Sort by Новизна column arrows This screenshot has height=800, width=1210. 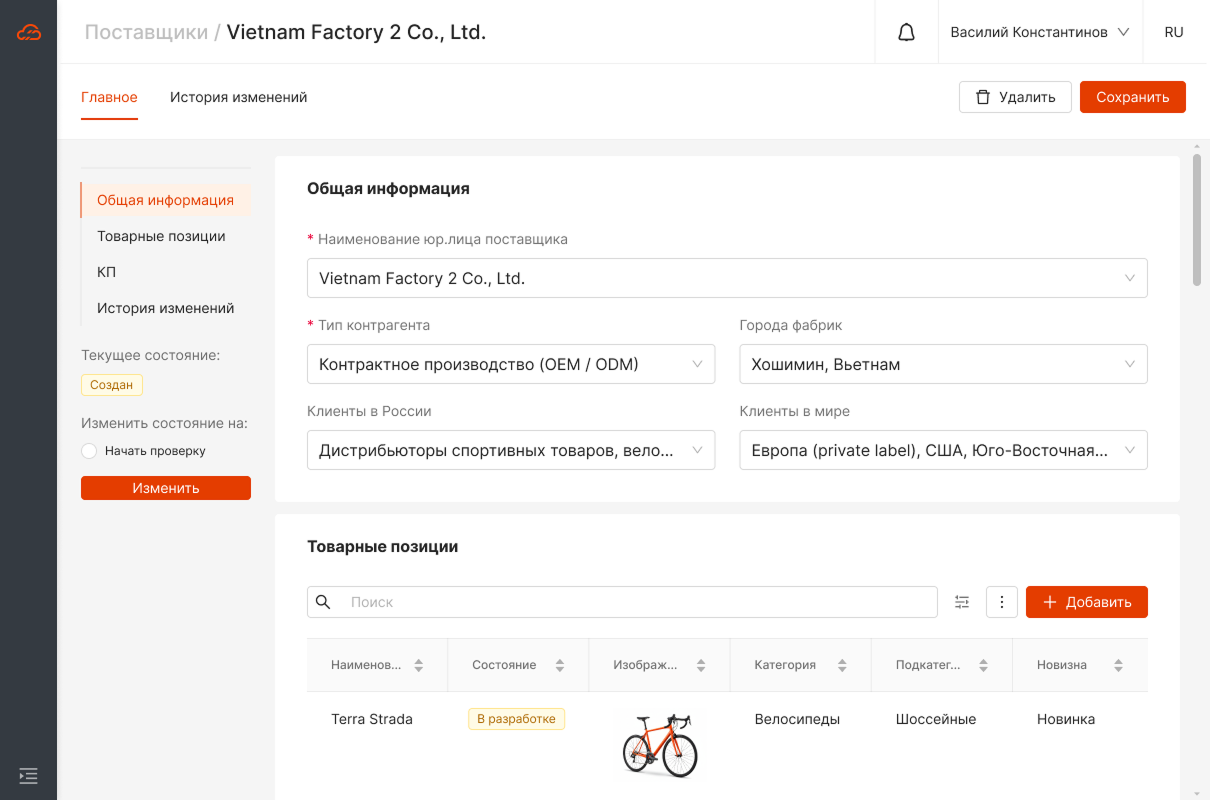point(1118,665)
